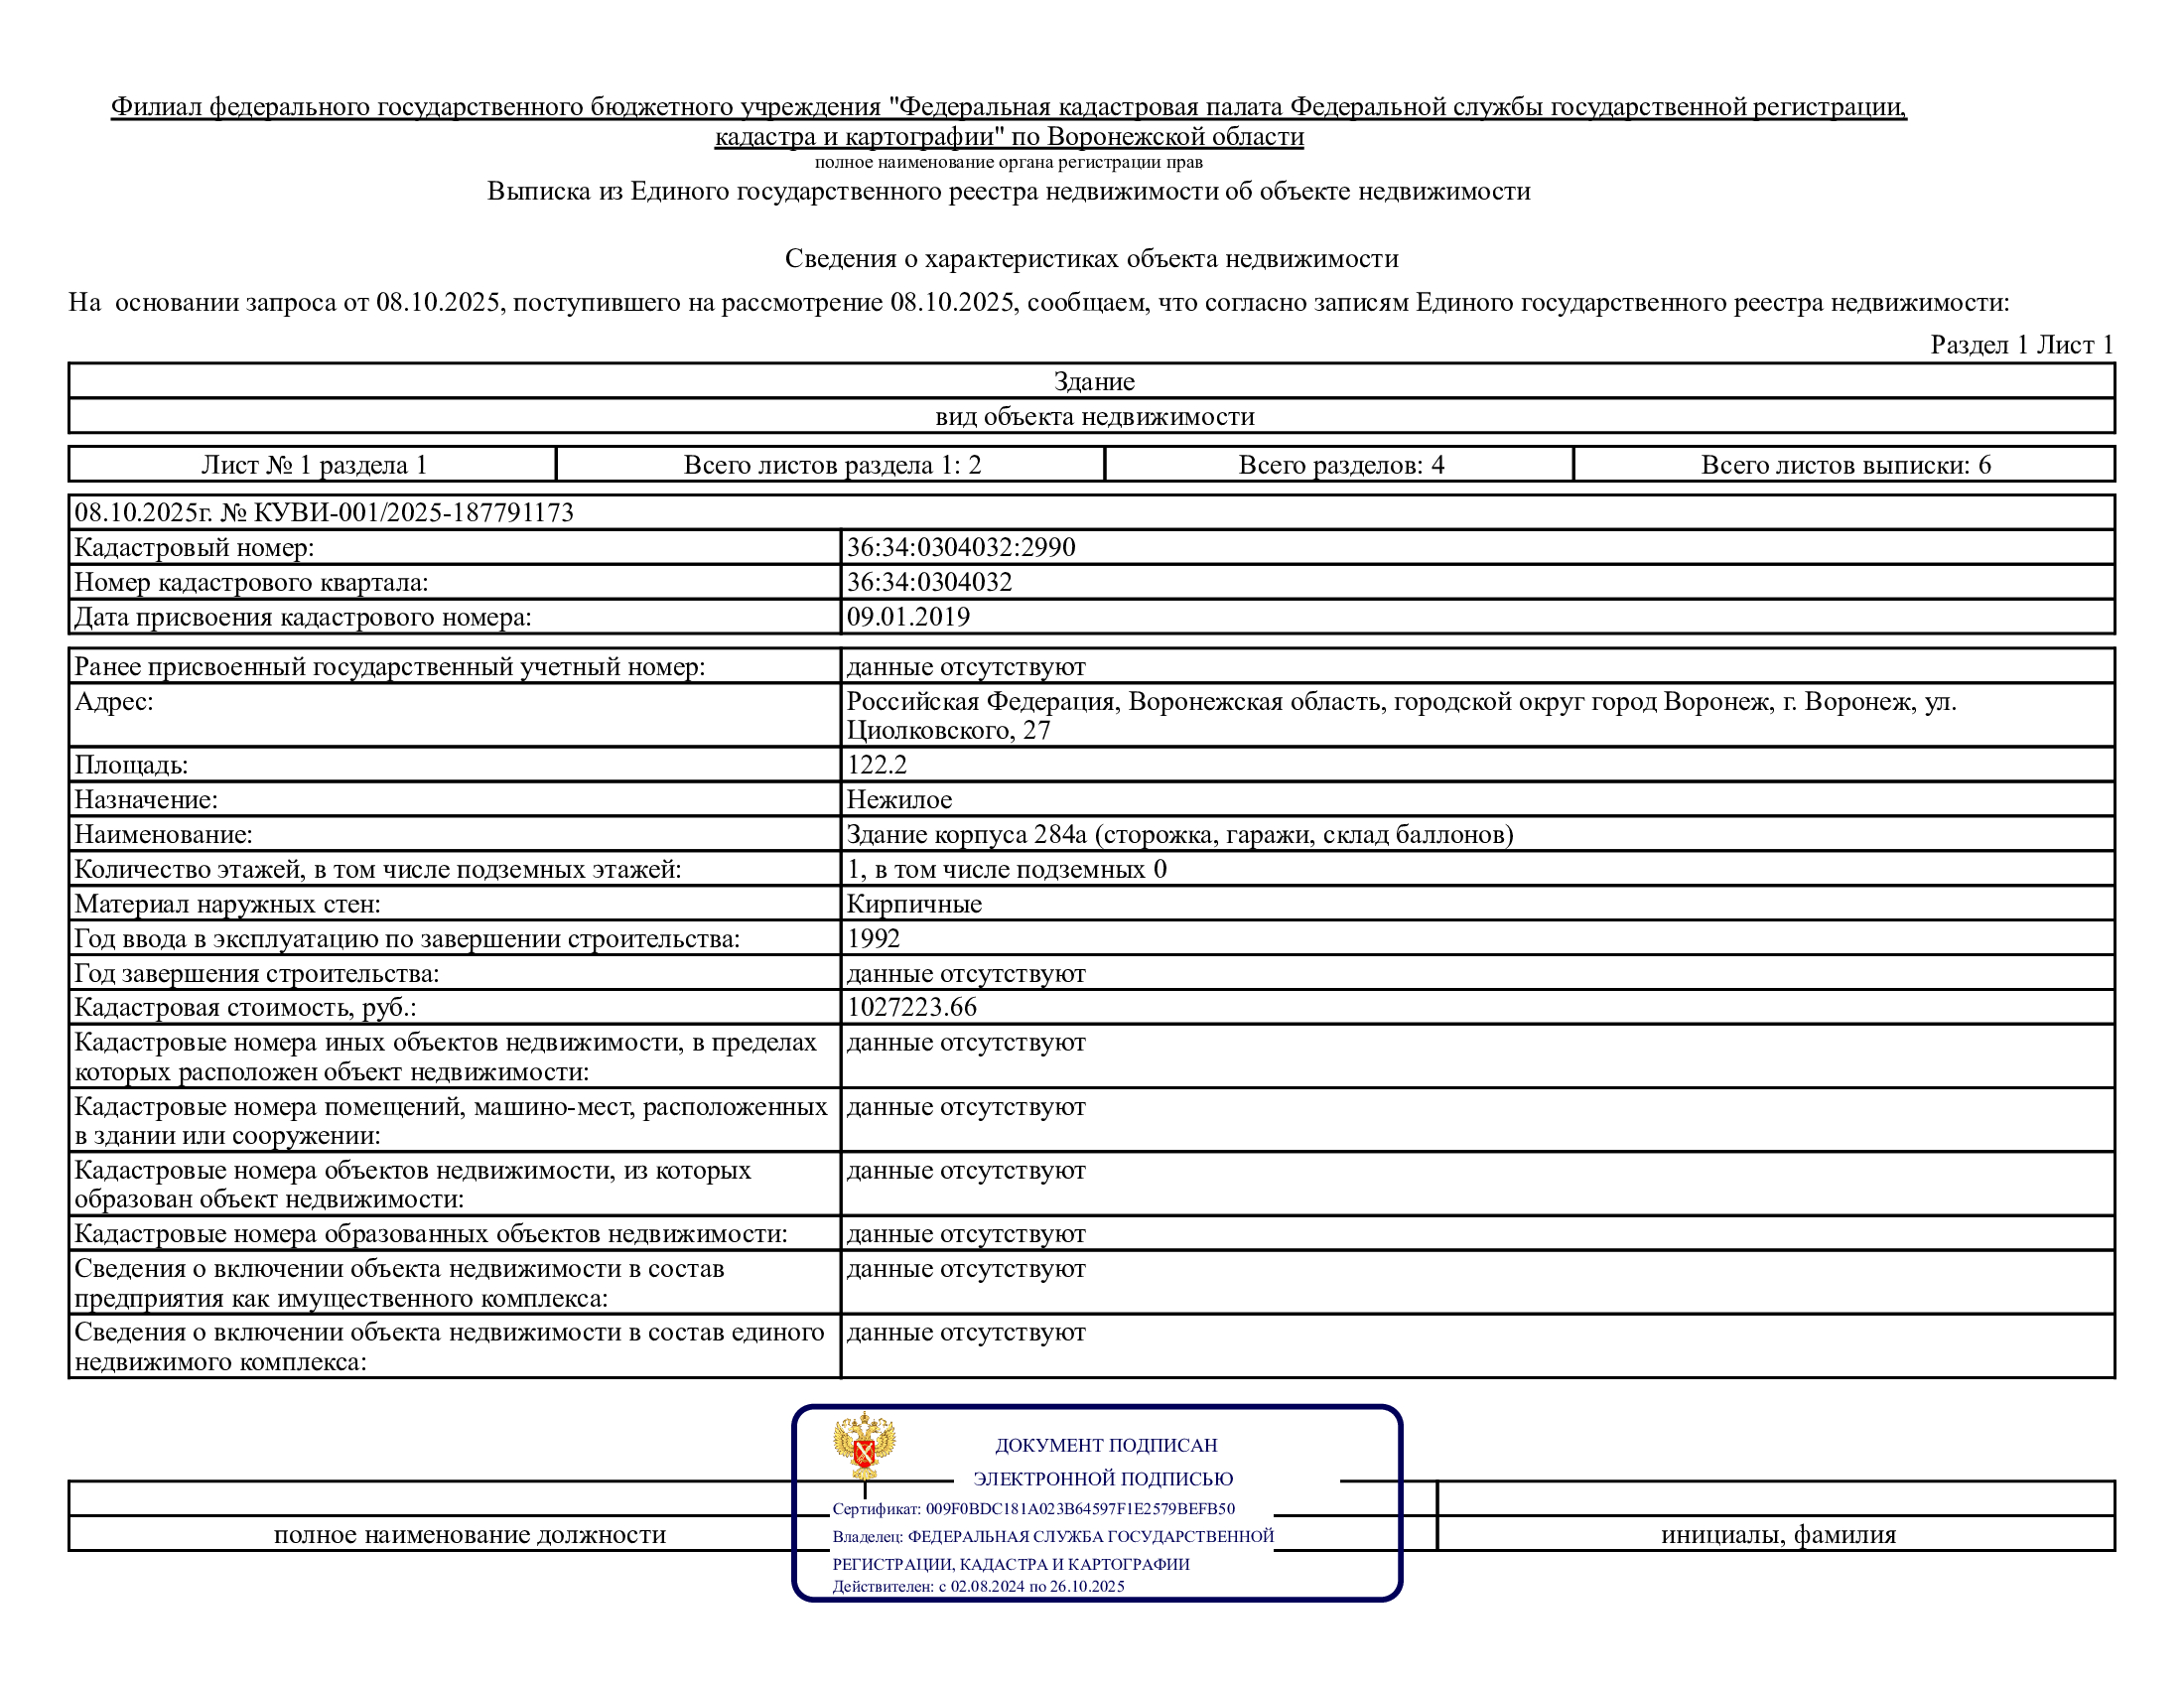
Task: Click the cadastral number 36:34:0304032:2990
Action: click(x=960, y=547)
